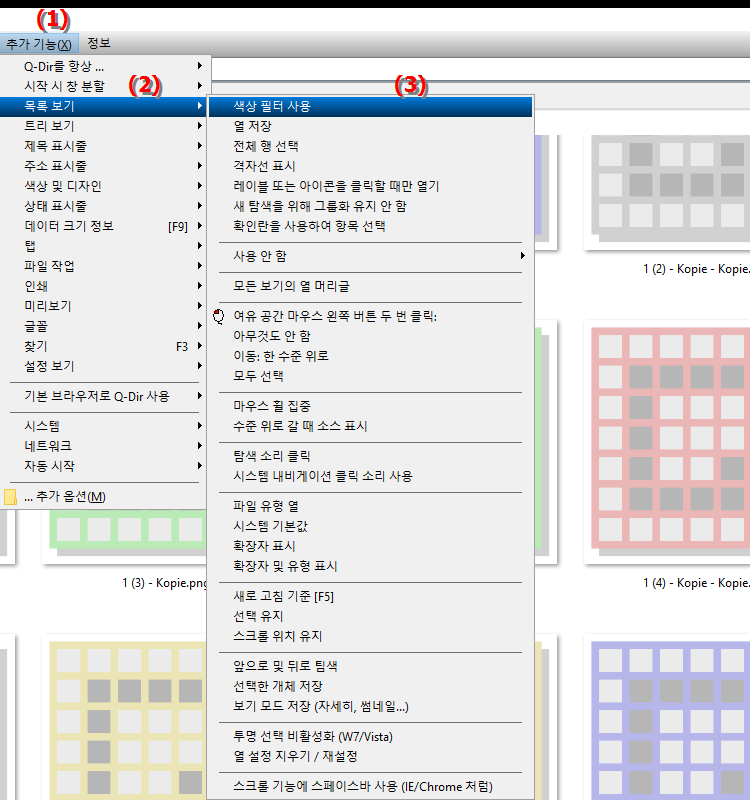Toggle 선택 유지 option
The height and width of the screenshot is (800, 750).
tap(370, 616)
